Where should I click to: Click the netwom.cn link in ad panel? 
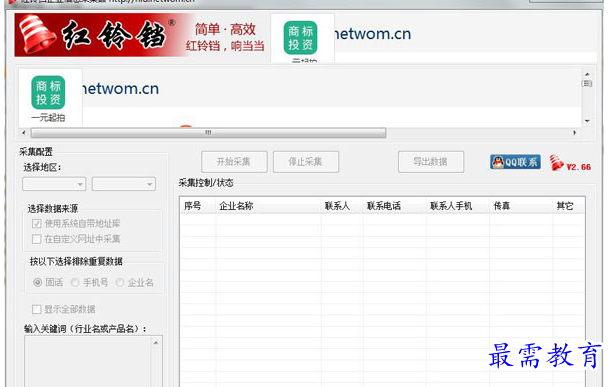point(121,89)
